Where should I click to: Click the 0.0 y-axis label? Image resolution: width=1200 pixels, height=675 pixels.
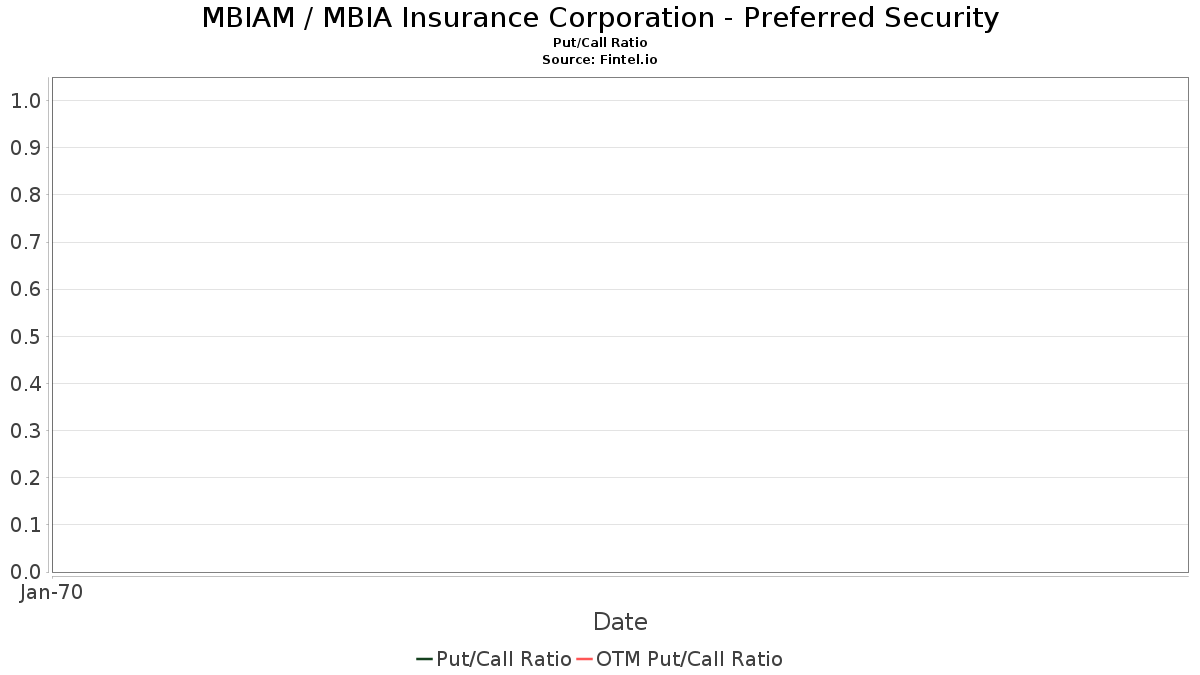26,572
